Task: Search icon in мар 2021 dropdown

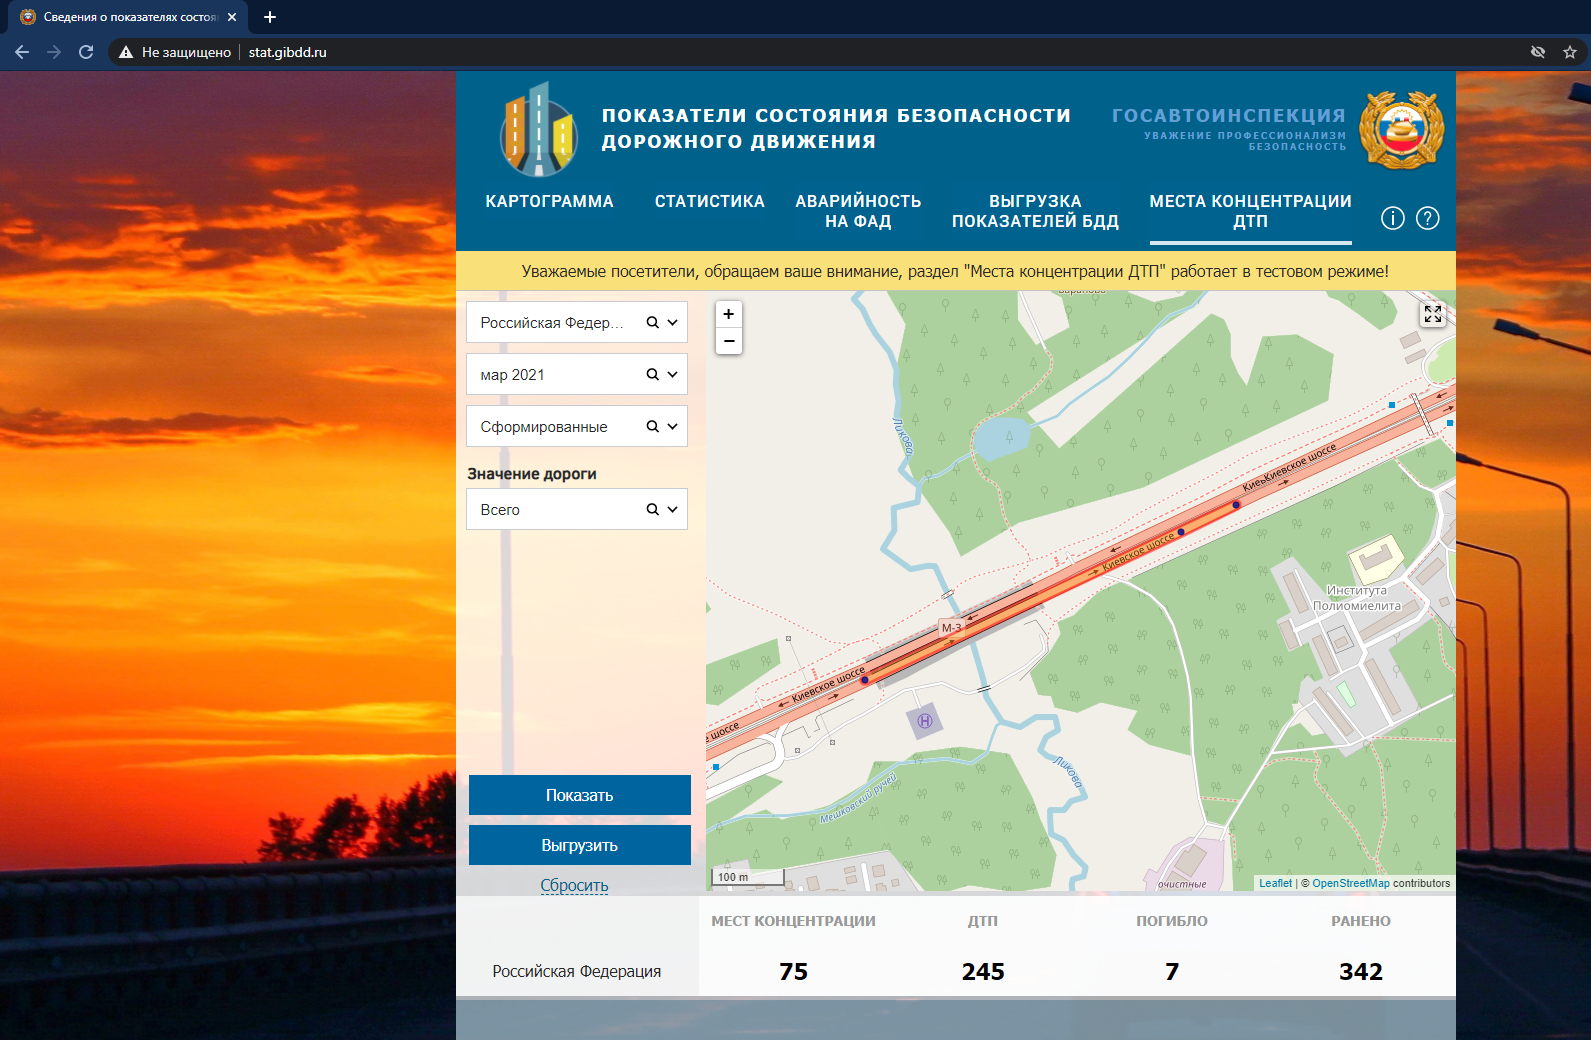Action: tap(652, 375)
